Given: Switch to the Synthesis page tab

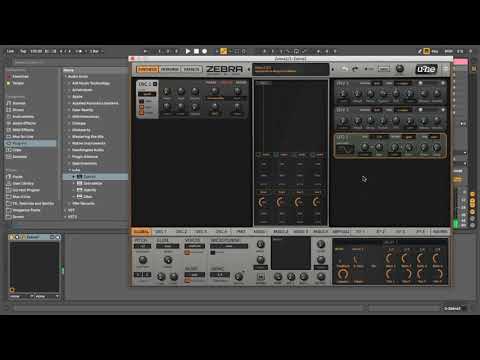Looking at the screenshot, I should (x=148, y=69).
